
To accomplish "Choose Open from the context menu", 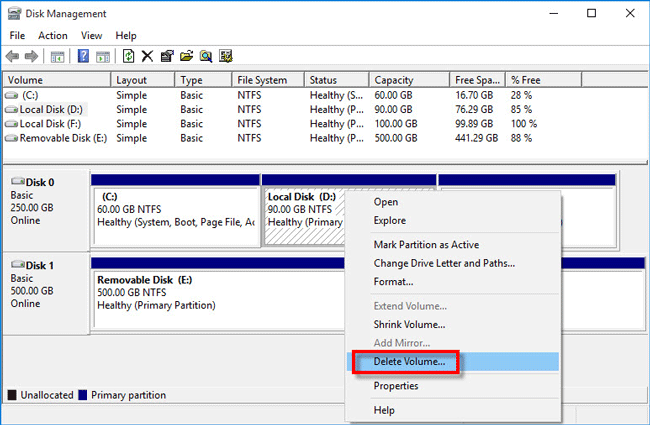I will [453, 202].
